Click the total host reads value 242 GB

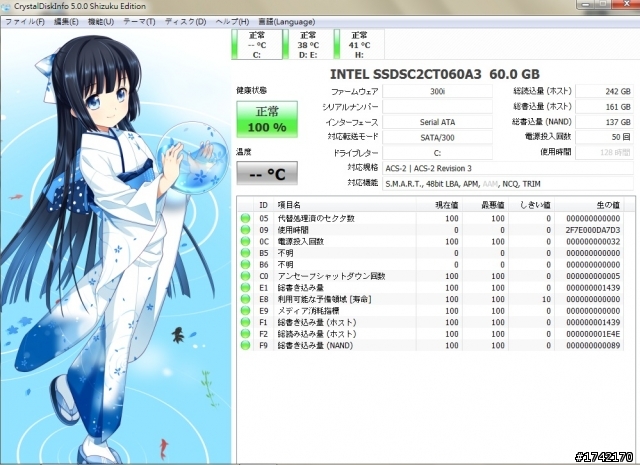tap(604, 91)
